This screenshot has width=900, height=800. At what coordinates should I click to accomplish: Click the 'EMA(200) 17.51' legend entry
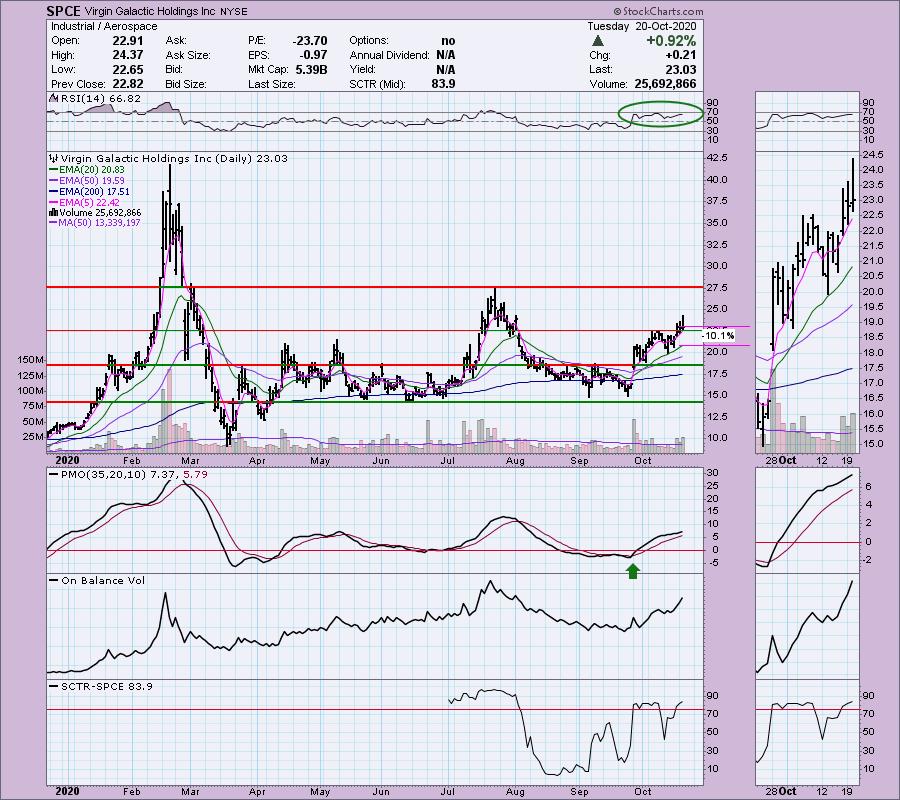94,191
